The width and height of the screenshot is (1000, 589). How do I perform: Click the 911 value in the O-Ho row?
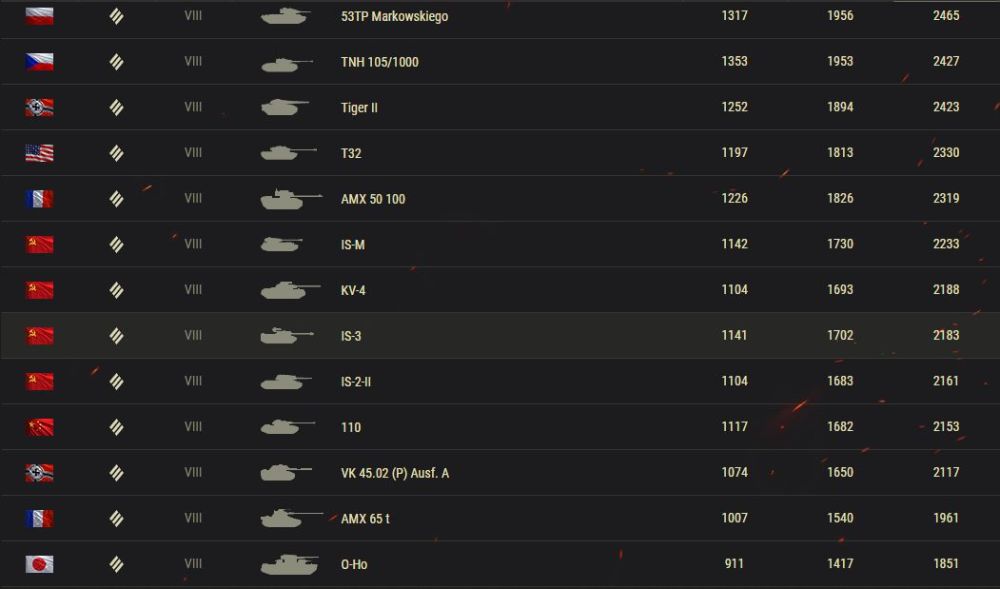(734, 564)
